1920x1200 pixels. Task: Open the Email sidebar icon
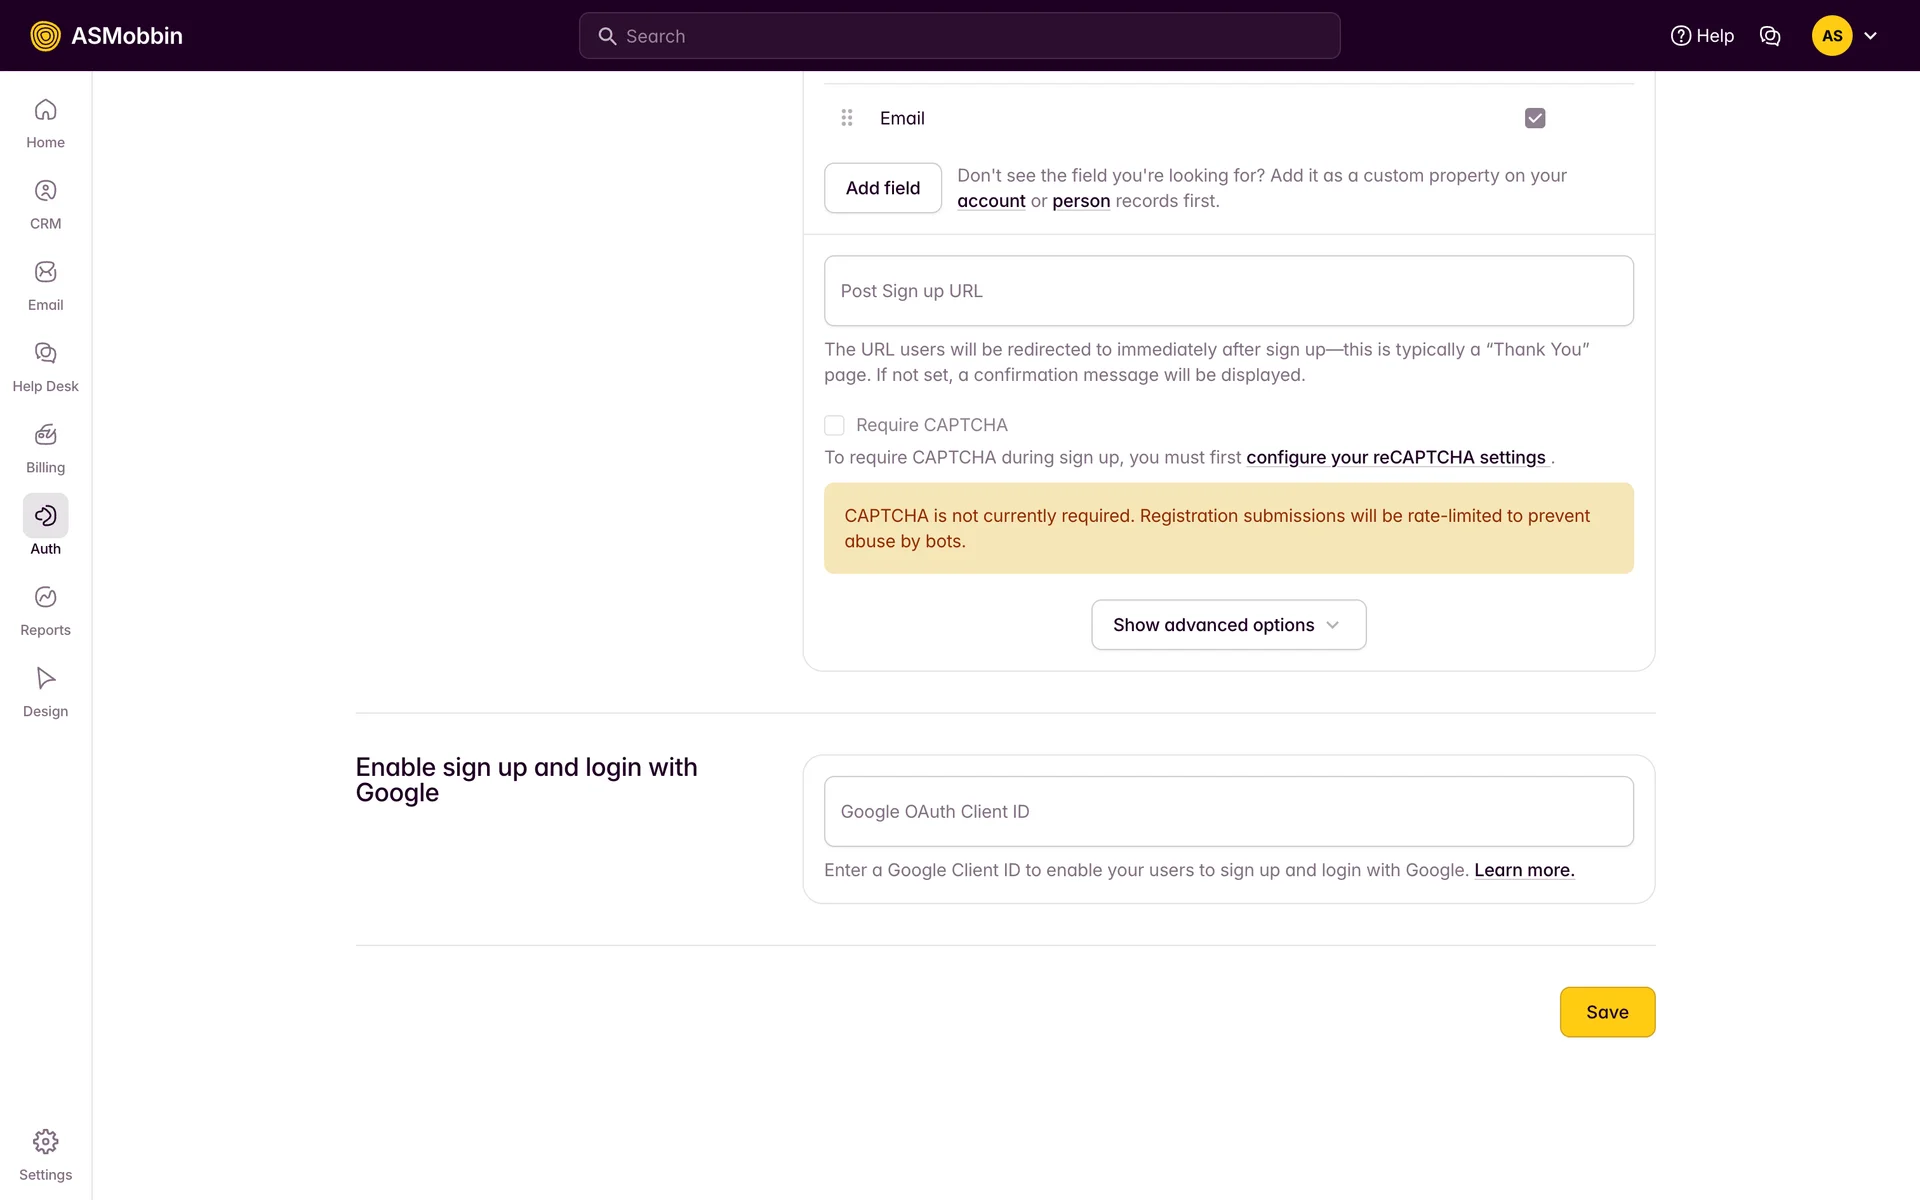pyautogui.click(x=45, y=272)
